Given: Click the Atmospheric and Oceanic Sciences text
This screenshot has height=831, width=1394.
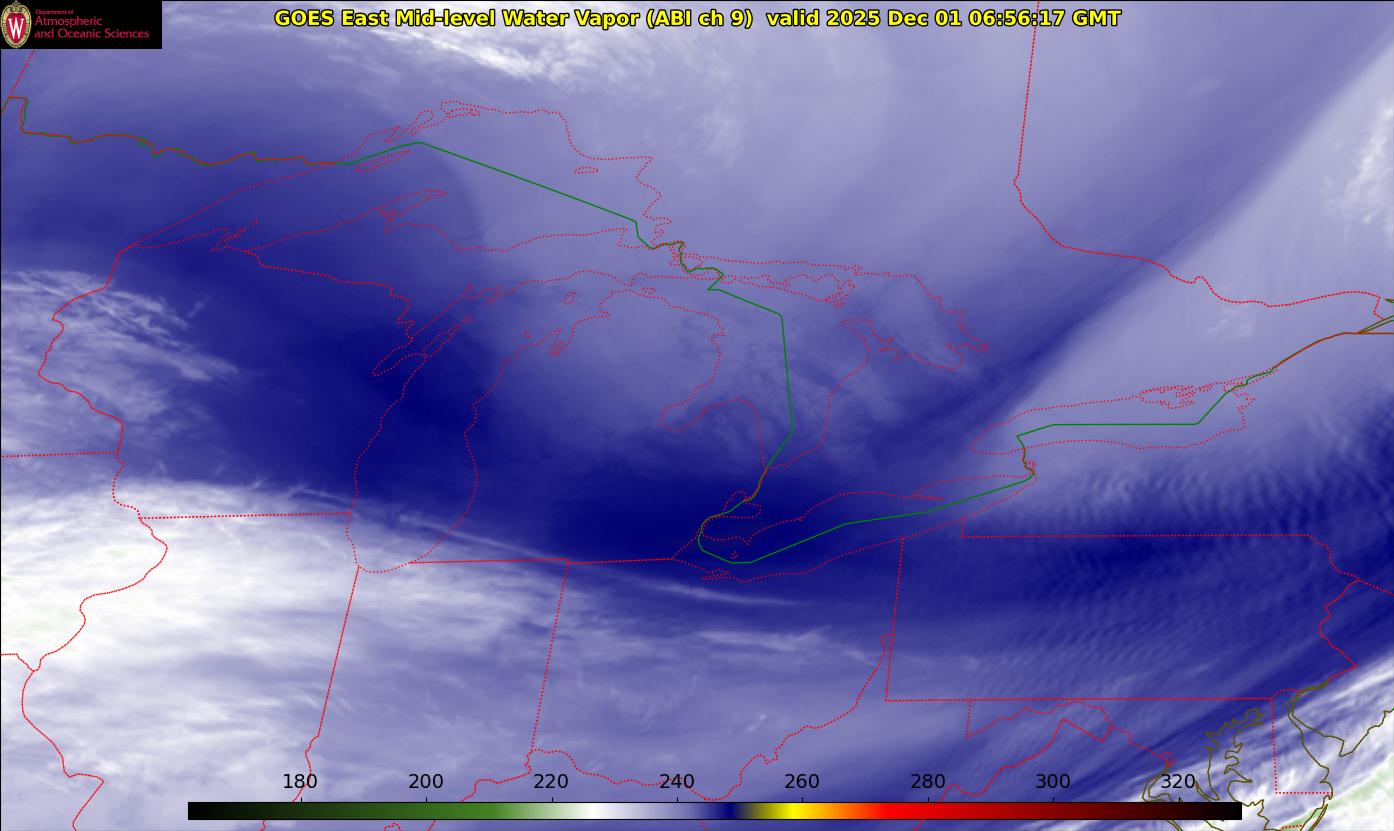Looking at the screenshot, I should [x=91, y=28].
